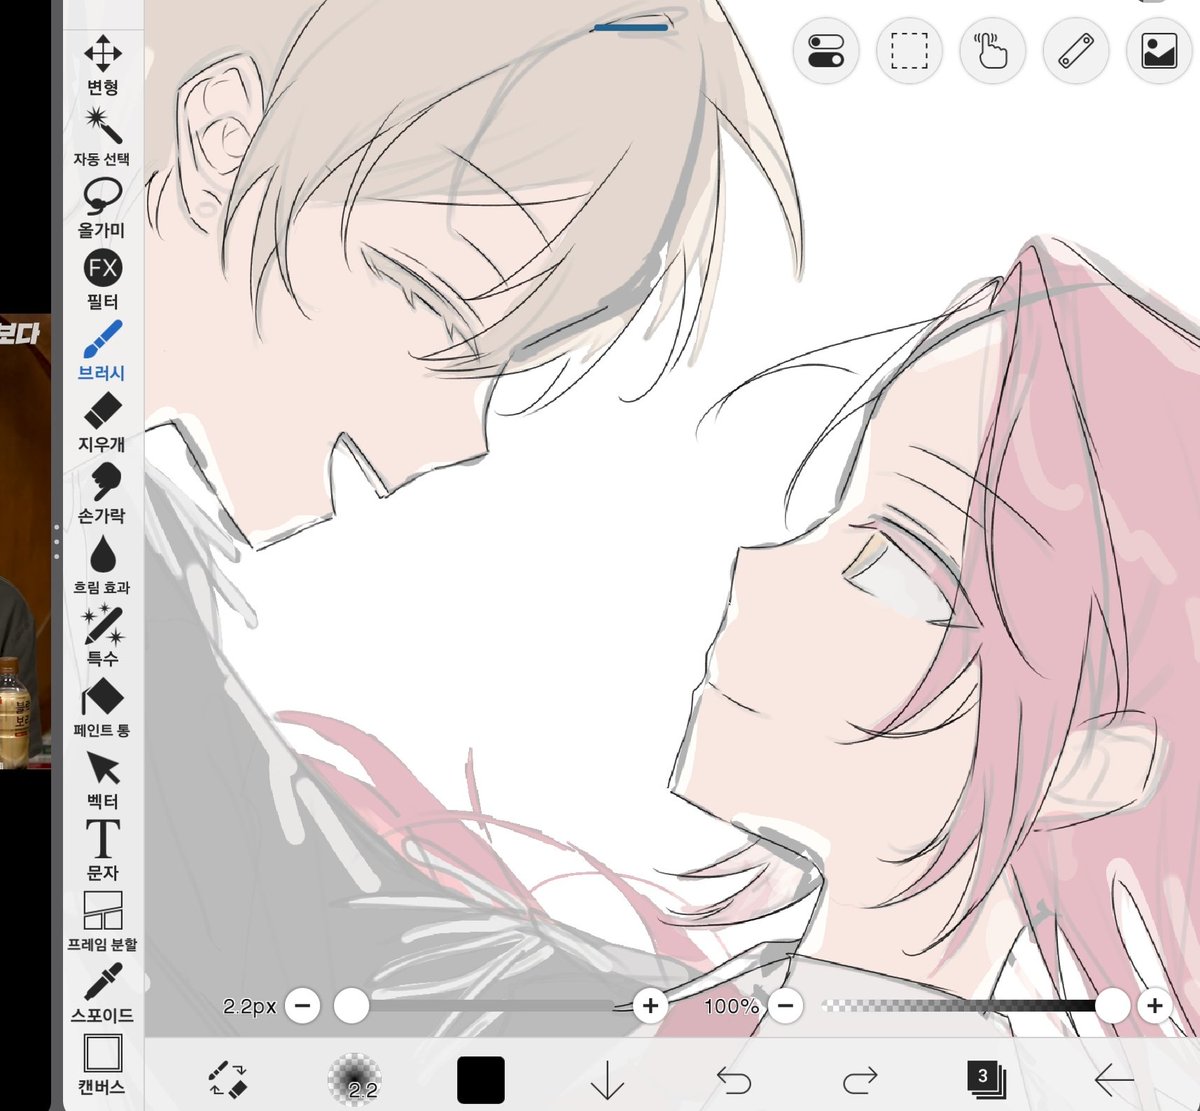Increase opacity with plus button
Screen dimensions: 1200x1111
[x=1155, y=1006]
